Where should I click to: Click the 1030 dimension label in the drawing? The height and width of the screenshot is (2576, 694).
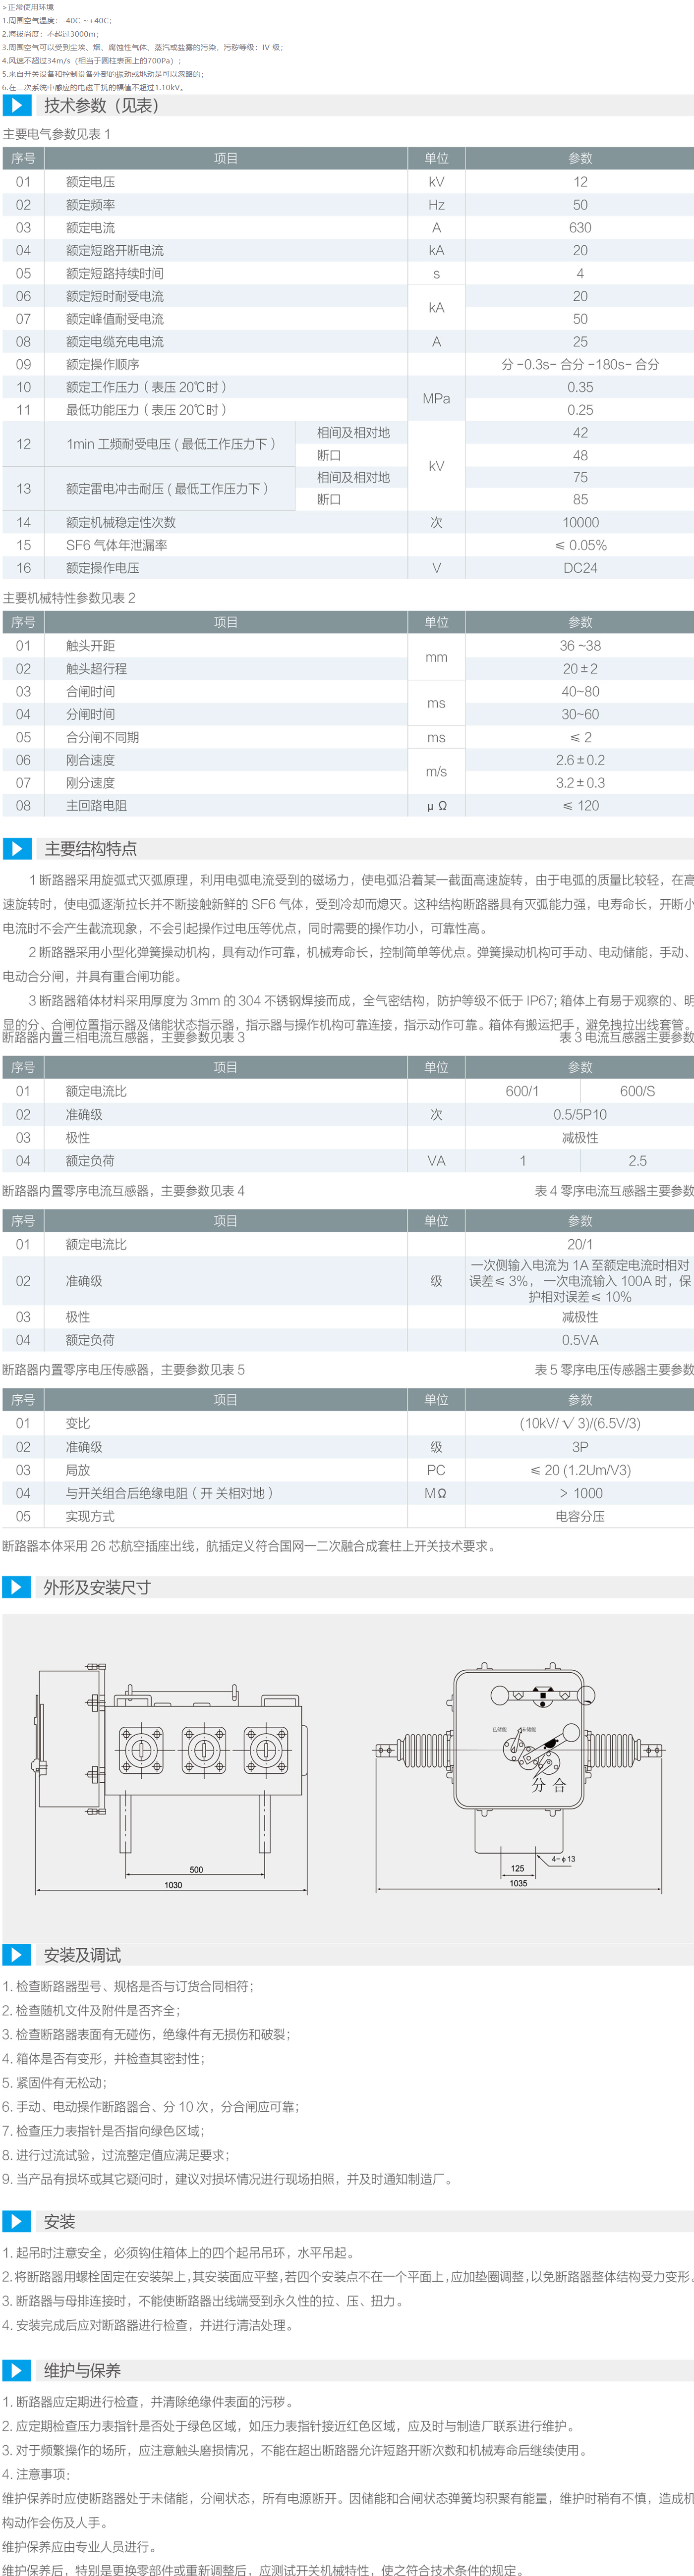pyautogui.click(x=173, y=1884)
